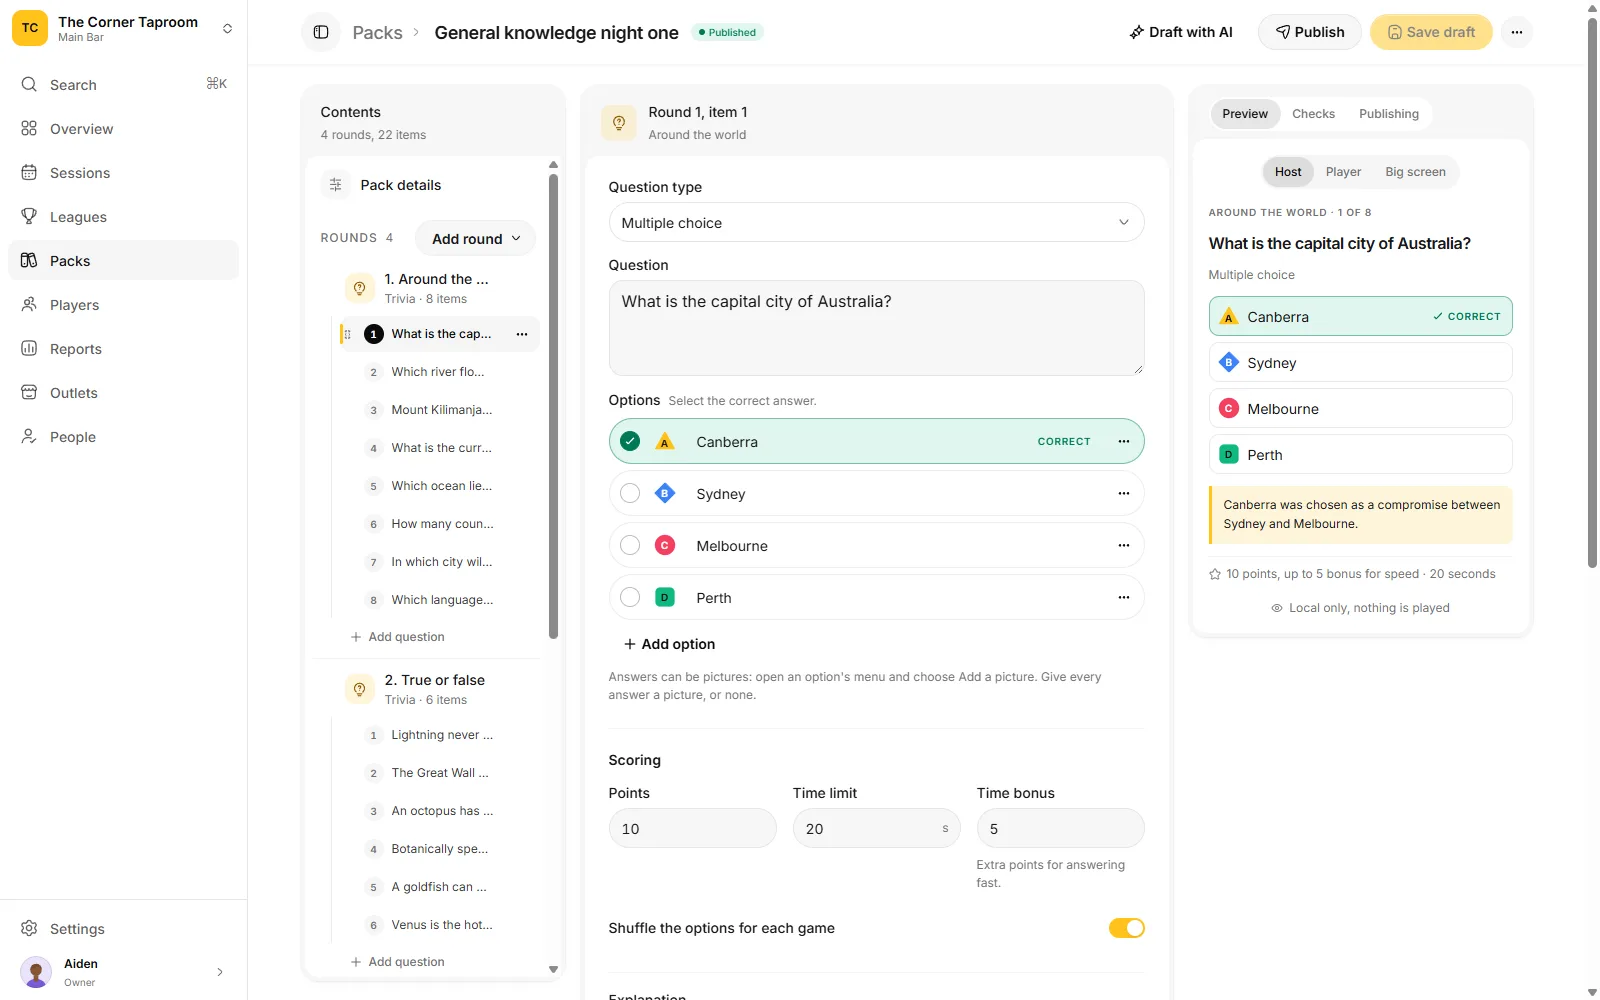Open the menu for question 1 in the contents list
The image size is (1600, 1000).
pos(522,334)
